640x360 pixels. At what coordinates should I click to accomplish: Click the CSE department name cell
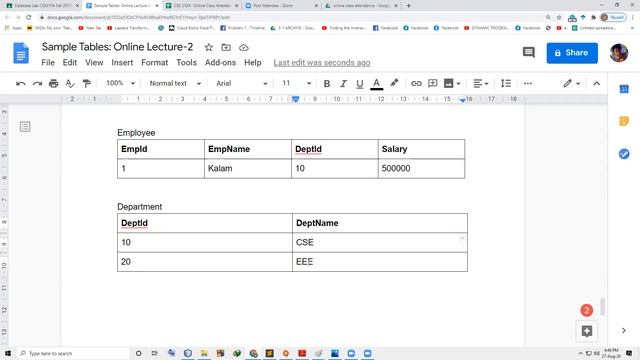[380, 242]
